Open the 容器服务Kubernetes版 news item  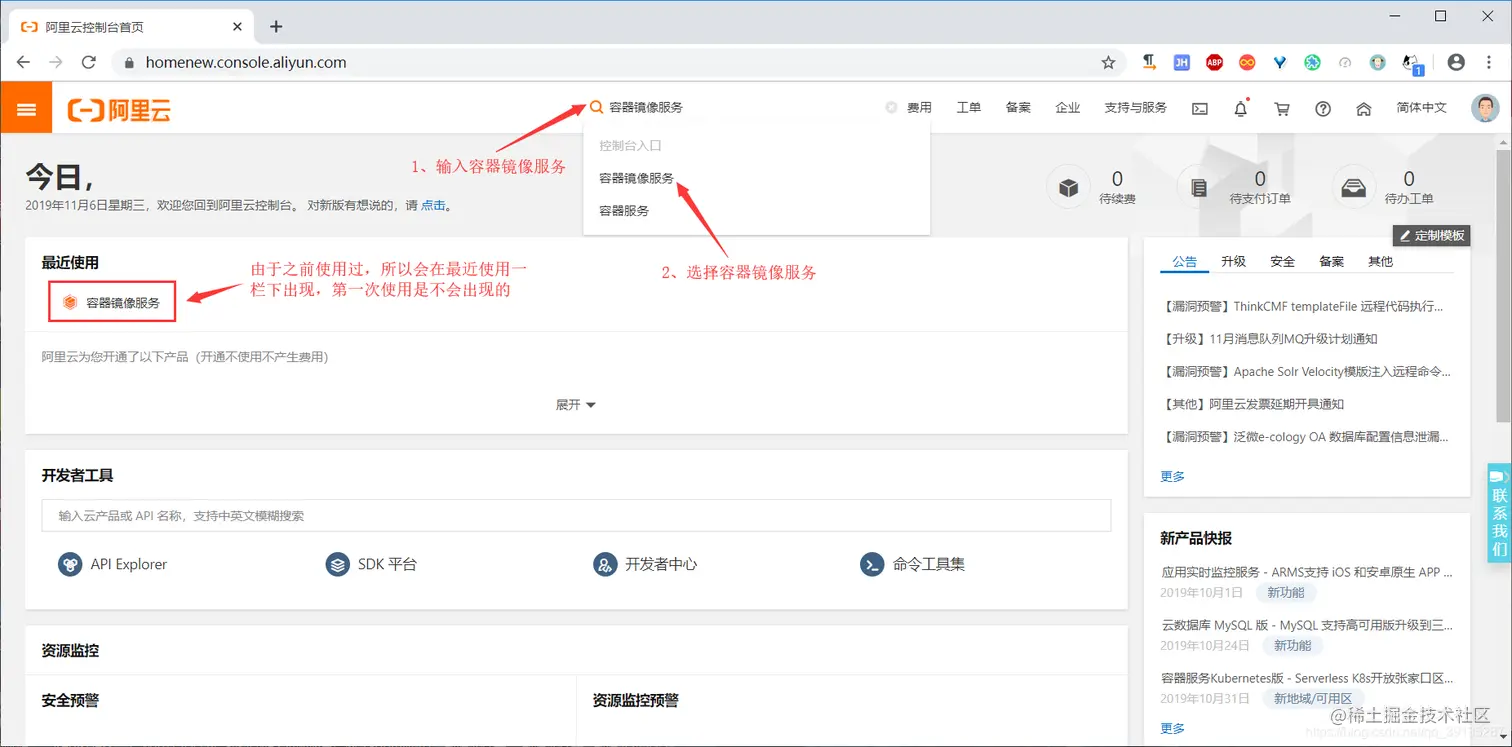(x=1307, y=678)
